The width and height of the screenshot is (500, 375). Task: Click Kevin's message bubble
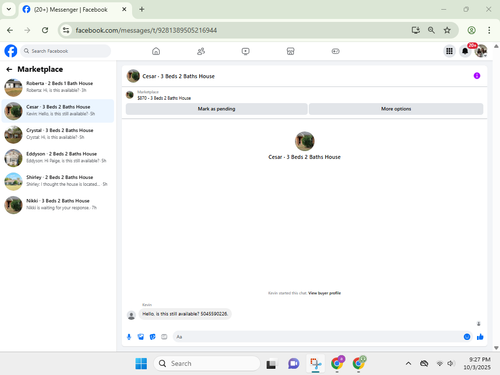tap(185, 314)
